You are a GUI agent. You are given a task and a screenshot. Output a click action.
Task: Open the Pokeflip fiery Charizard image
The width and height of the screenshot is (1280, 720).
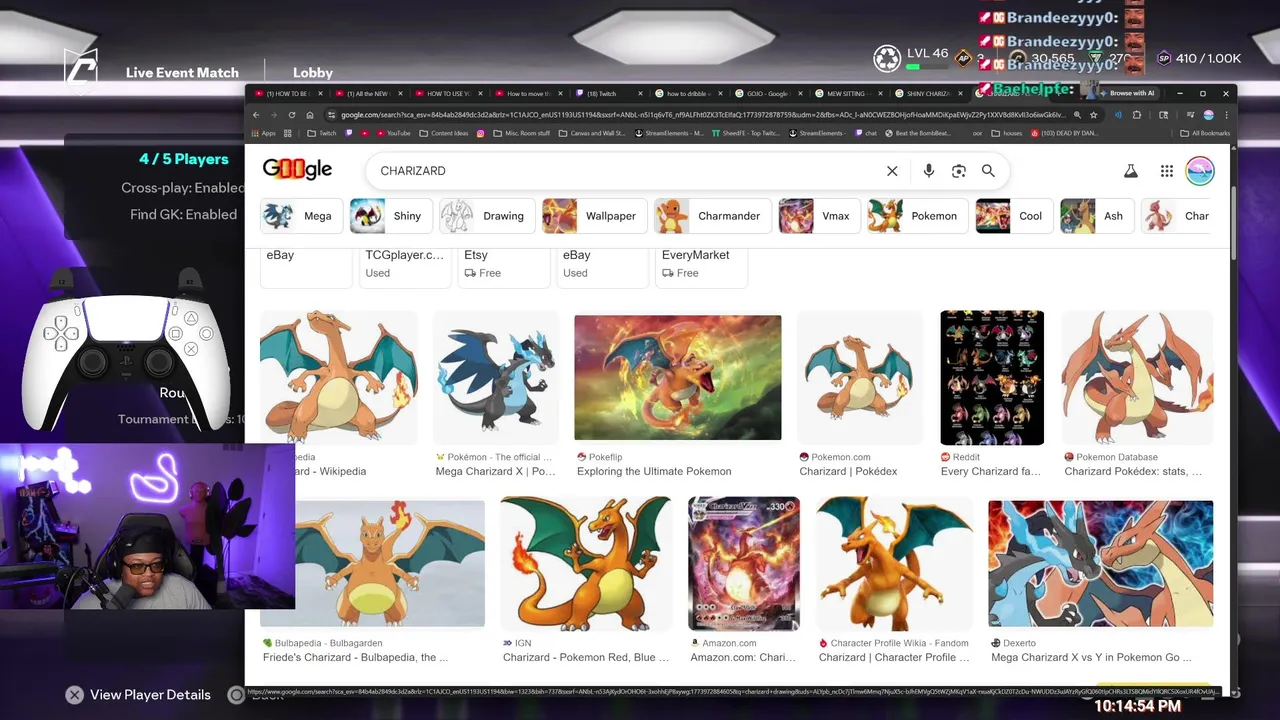[x=678, y=377]
